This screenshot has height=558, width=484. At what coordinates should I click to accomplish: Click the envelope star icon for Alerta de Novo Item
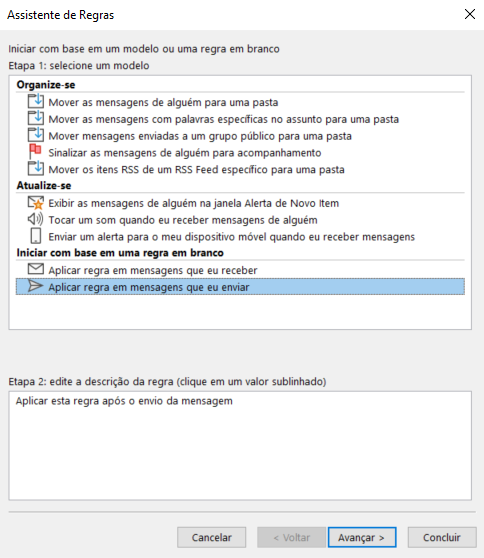pyautogui.click(x=36, y=203)
